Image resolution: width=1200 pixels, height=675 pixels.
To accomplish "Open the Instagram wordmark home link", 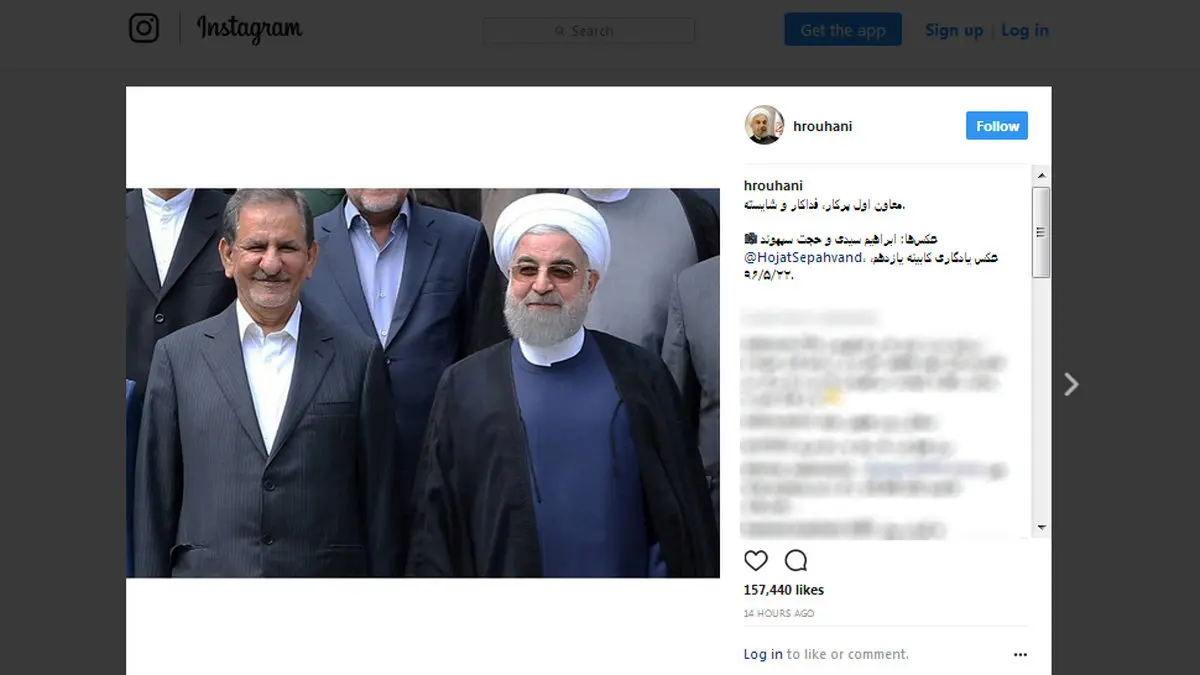I will click(249, 29).
